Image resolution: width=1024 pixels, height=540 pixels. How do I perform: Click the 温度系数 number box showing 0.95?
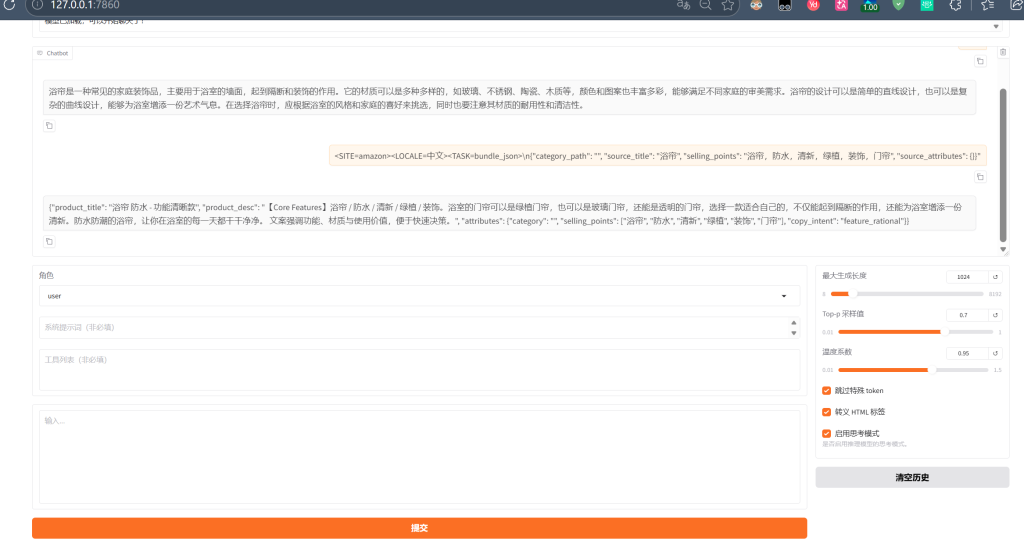[x=967, y=353]
